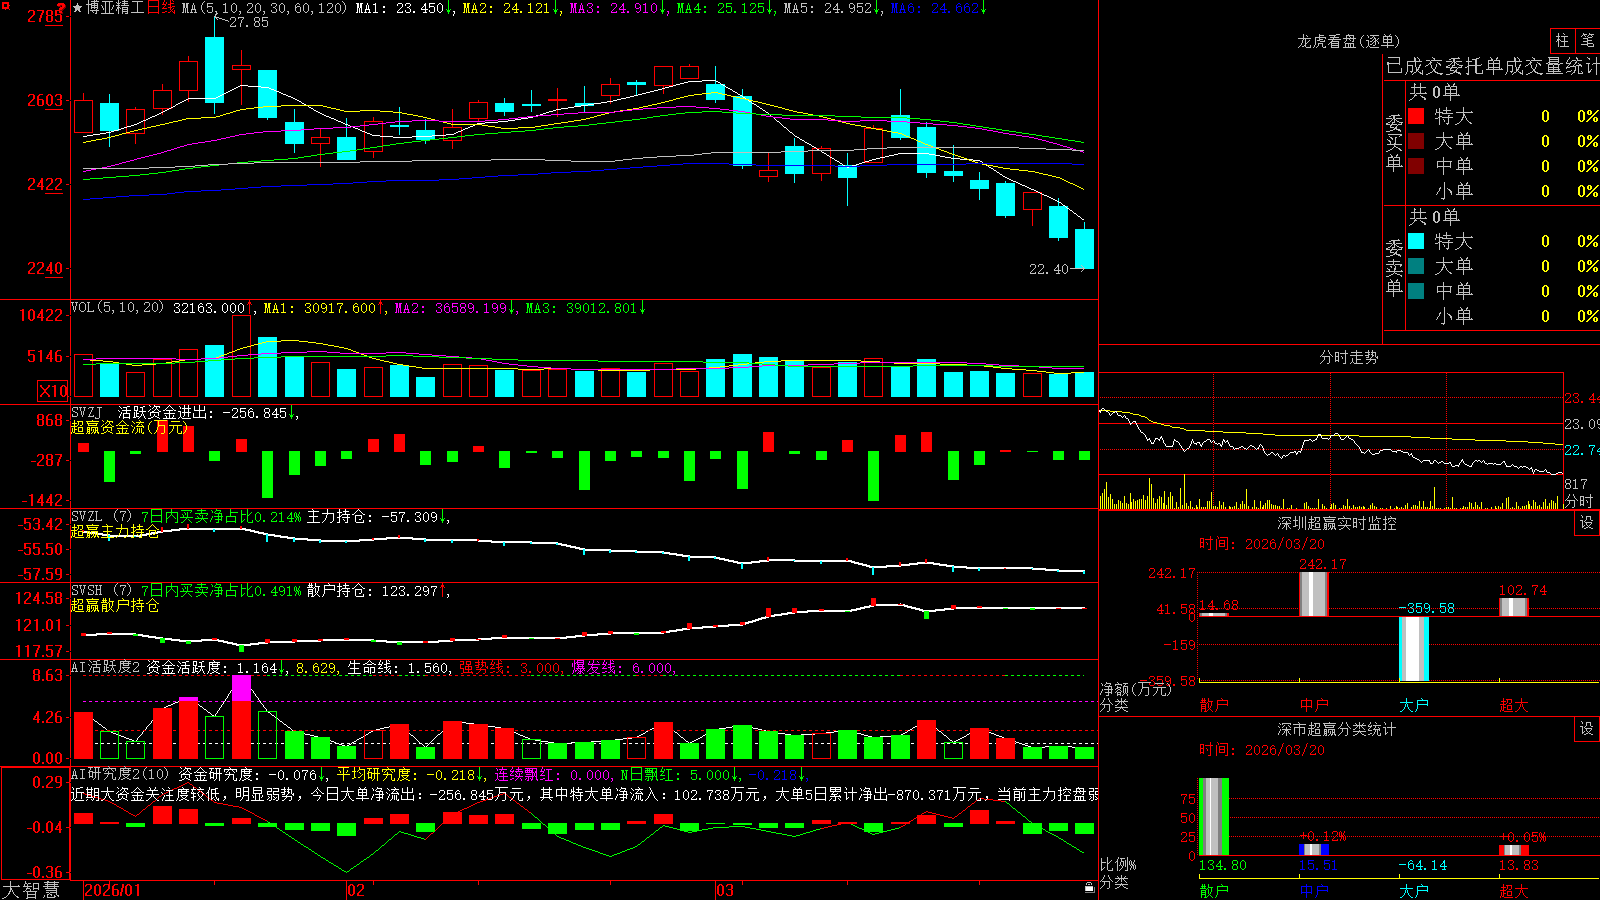Switch to 柱 bar display mode
Image resolution: width=1600 pixels, height=900 pixels.
pyautogui.click(x=1562, y=41)
